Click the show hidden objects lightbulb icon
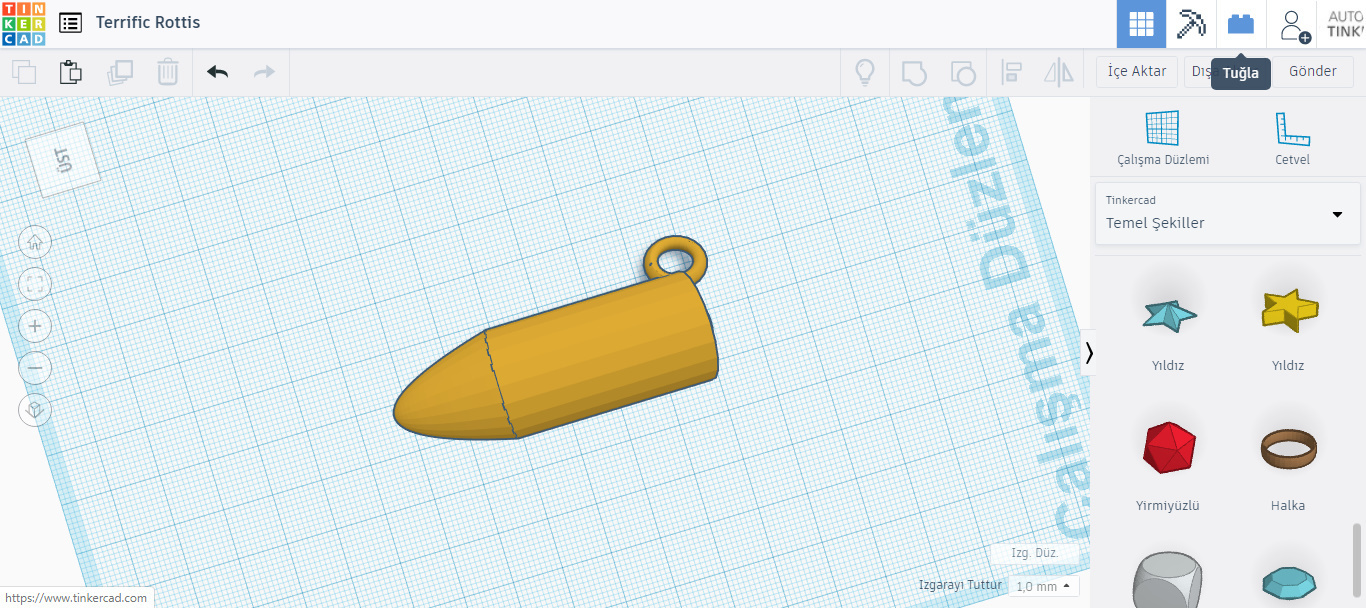 click(x=864, y=71)
